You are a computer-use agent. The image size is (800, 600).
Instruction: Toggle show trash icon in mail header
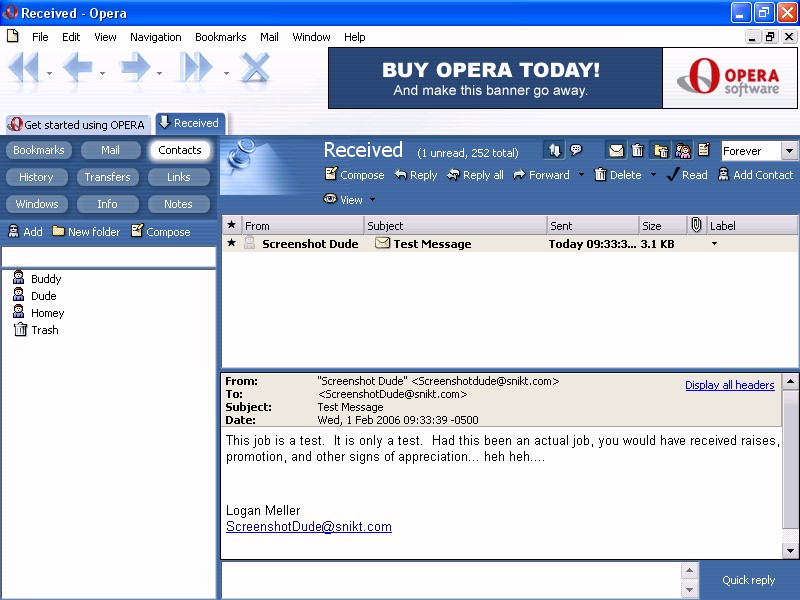(637, 151)
